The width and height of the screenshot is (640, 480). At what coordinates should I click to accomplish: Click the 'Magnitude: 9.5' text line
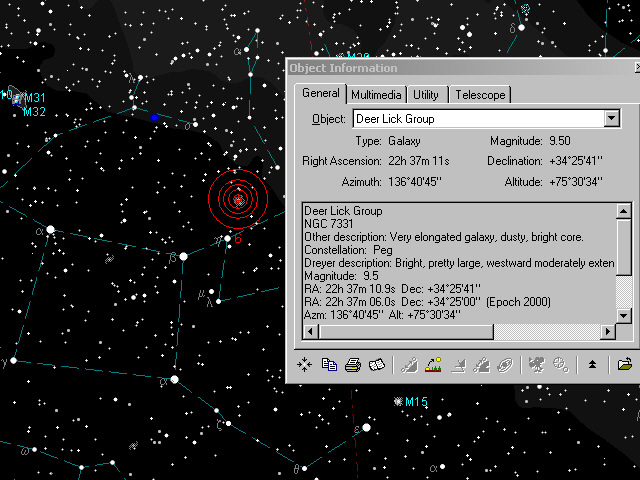[341, 276]
